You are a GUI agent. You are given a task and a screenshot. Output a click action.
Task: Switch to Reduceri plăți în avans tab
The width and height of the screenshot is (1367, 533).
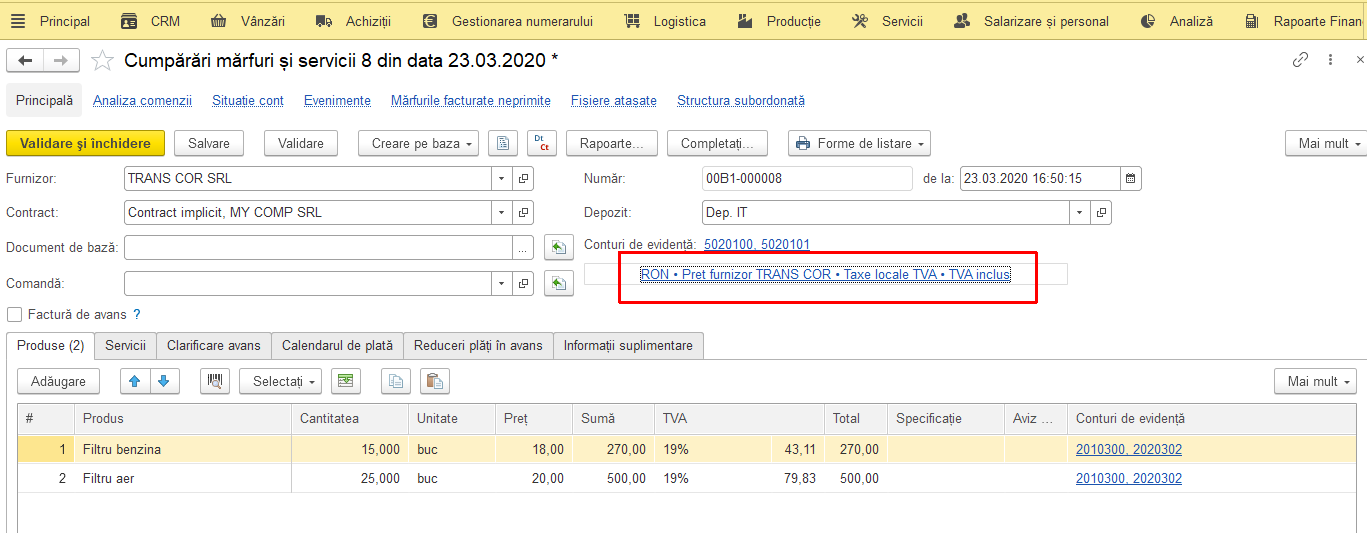(478, 345)
